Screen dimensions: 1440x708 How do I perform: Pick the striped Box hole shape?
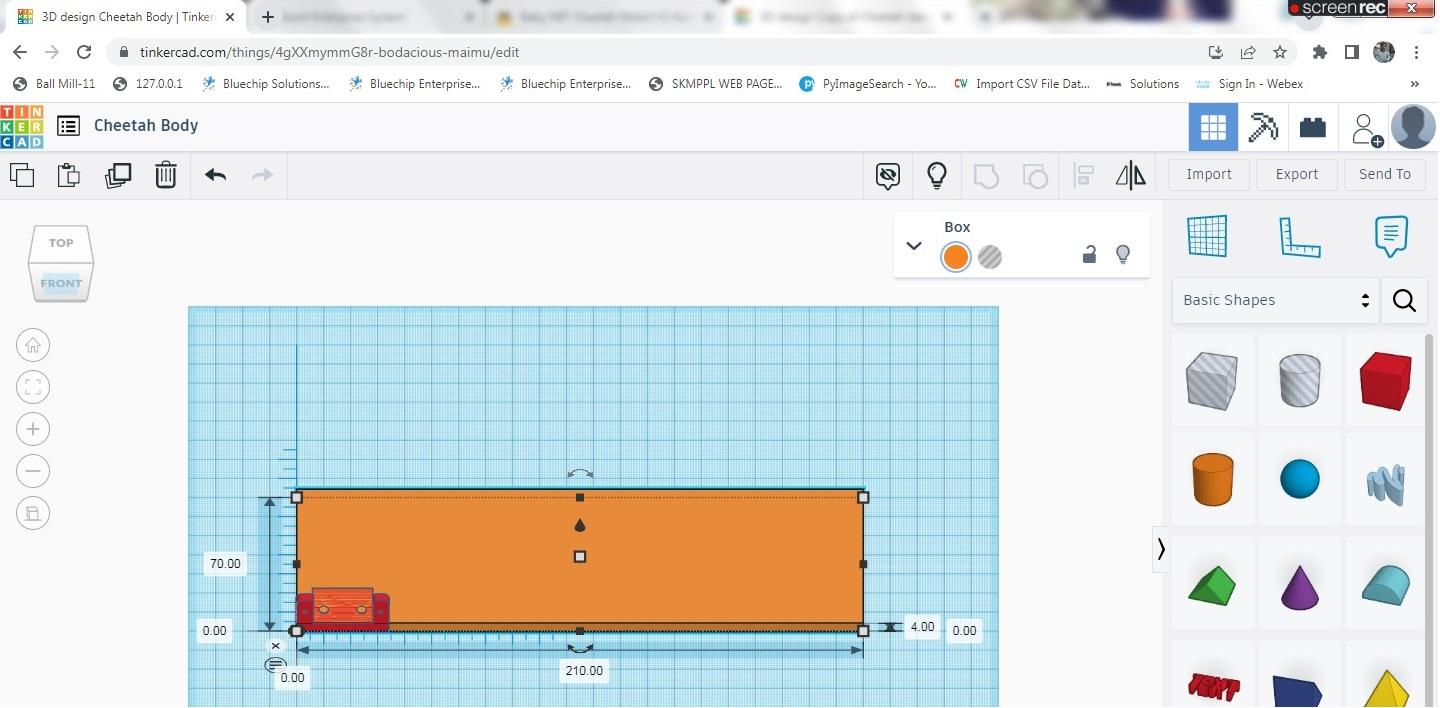[1212, 381]
